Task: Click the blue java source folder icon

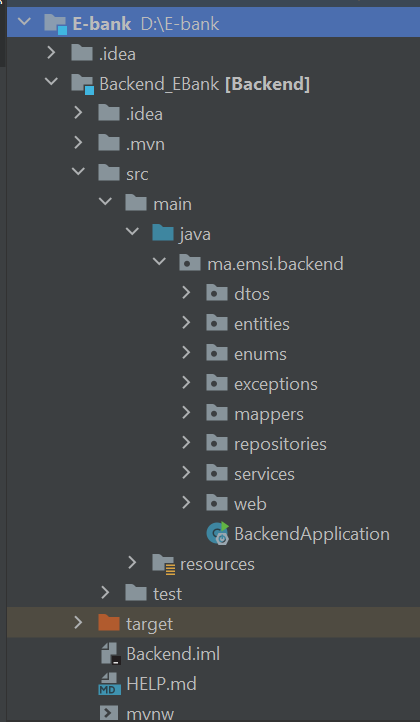Action: click(x=163, y=233)
